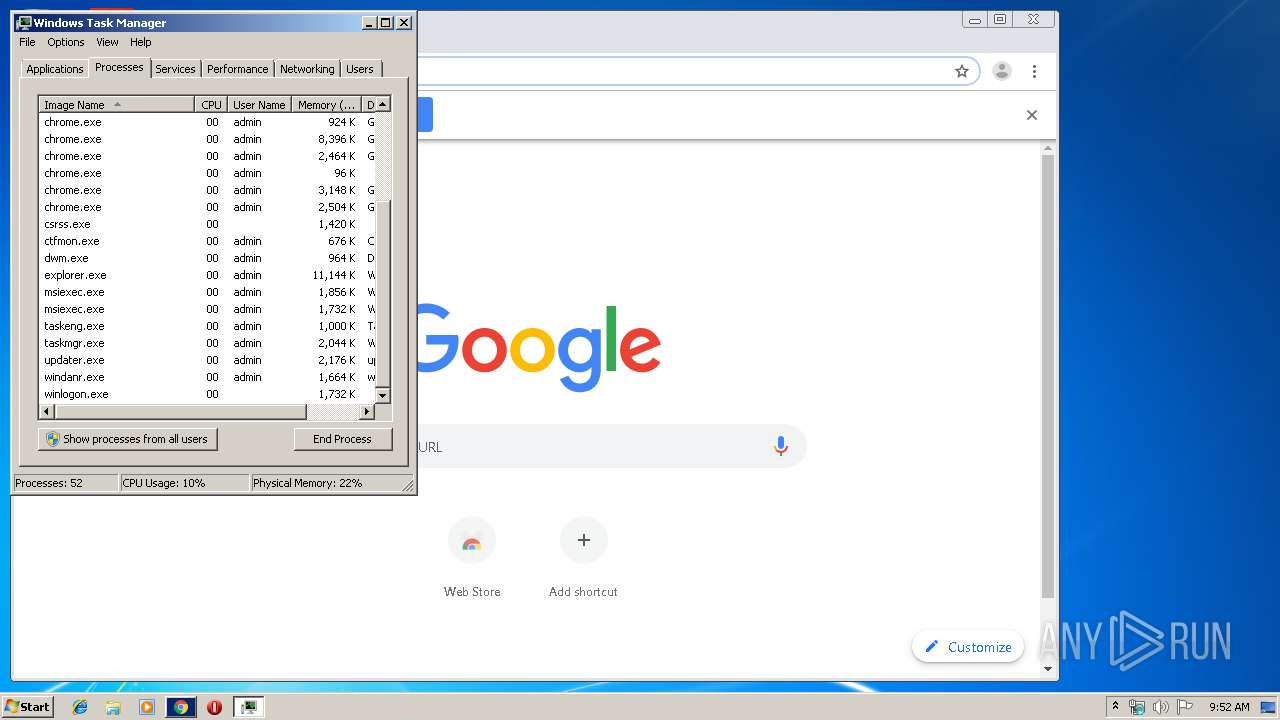
Task: Open the Web Store shortcut
Action: pyautogui.click(x=472, y=557)
